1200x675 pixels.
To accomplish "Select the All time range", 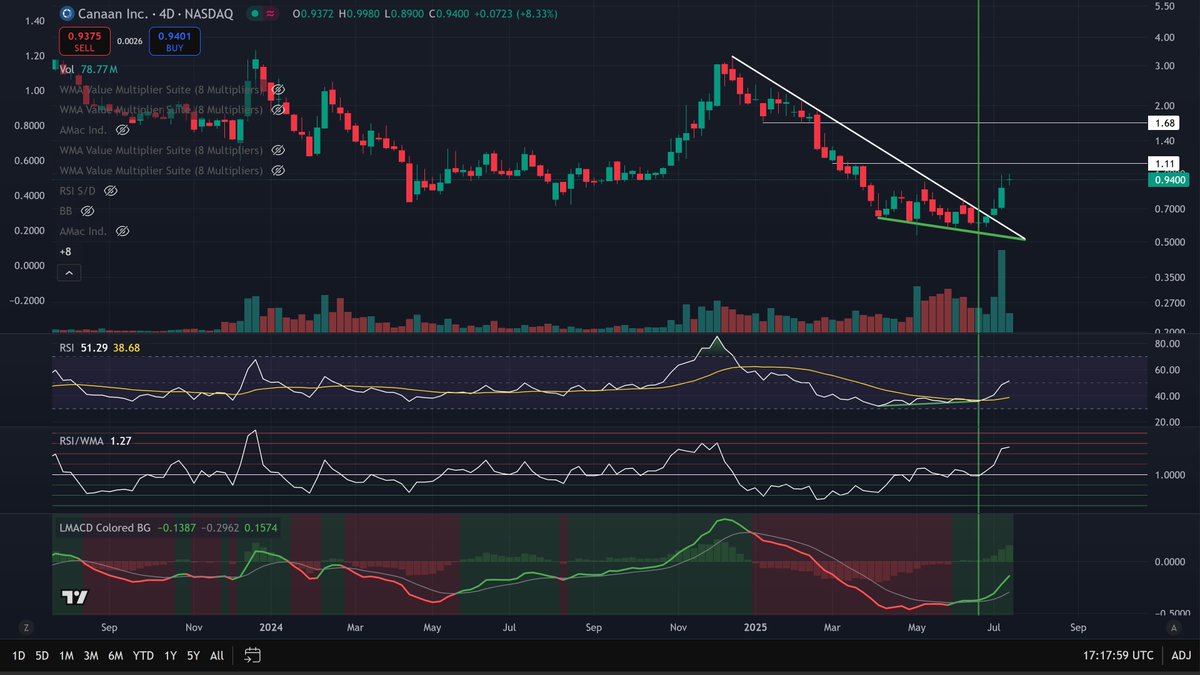I will pyautogui.click(x=217, y=655).
